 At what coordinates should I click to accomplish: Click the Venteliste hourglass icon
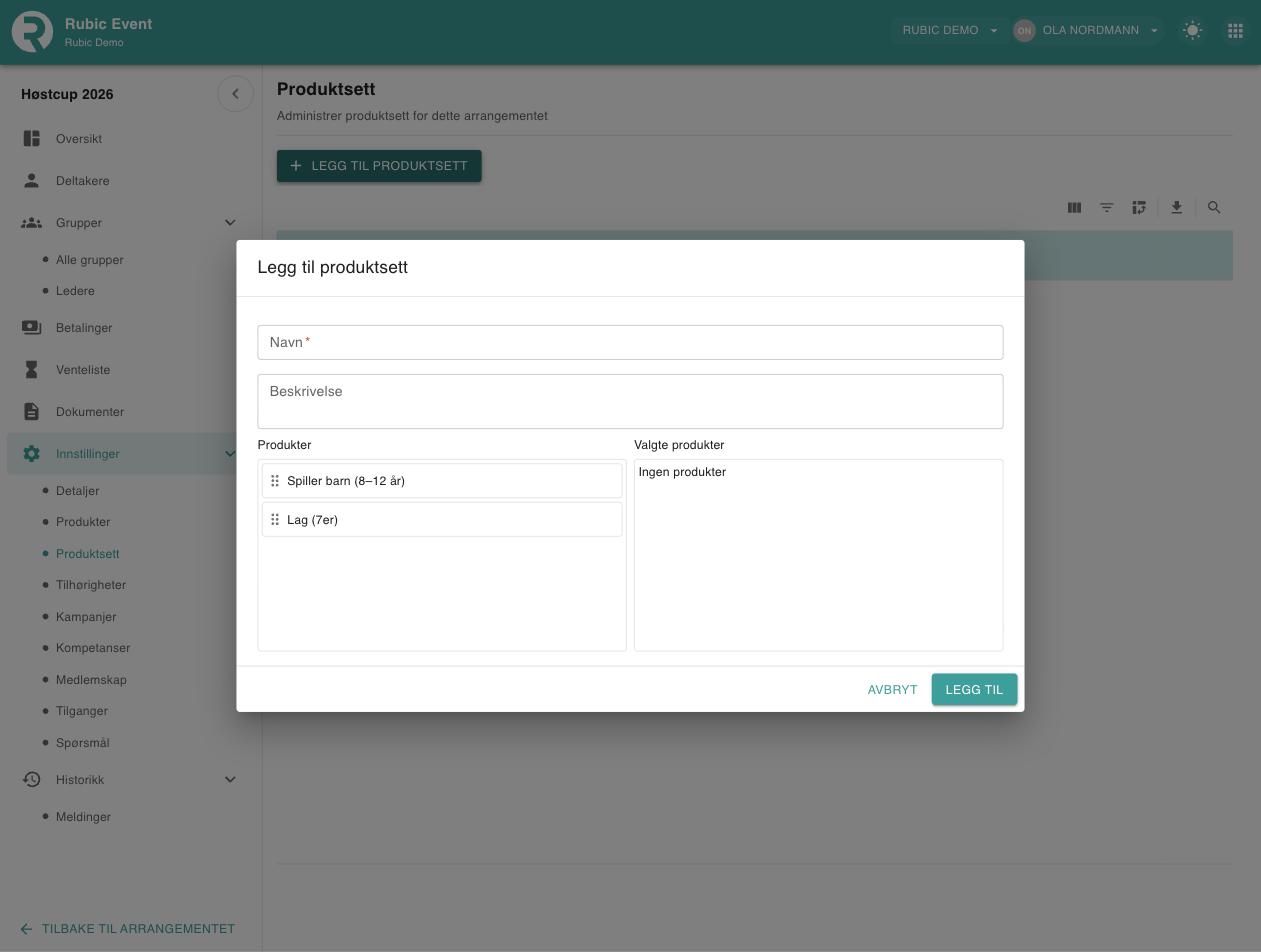click(x=32, y=370)
